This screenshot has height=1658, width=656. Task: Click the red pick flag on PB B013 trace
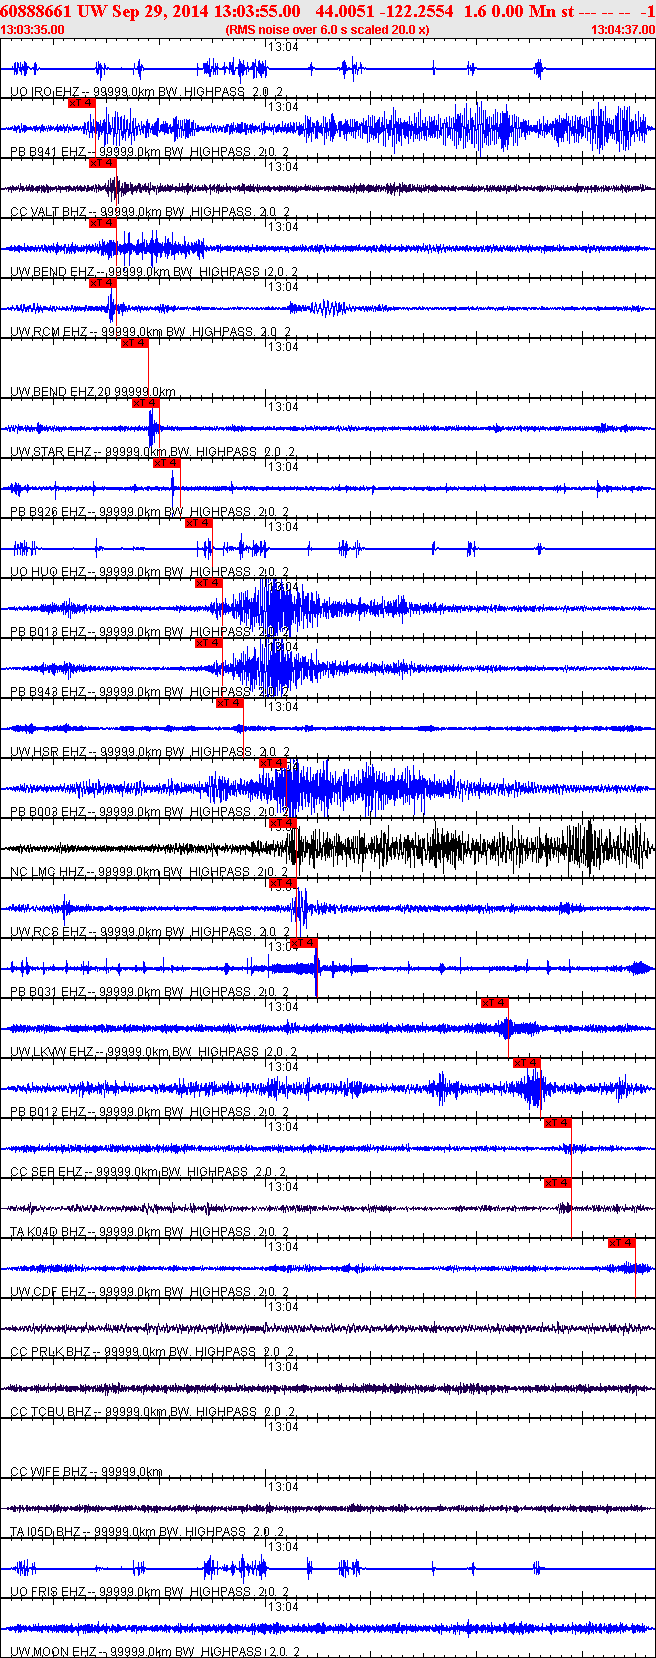pyautogui.click(x=209, y=583)
